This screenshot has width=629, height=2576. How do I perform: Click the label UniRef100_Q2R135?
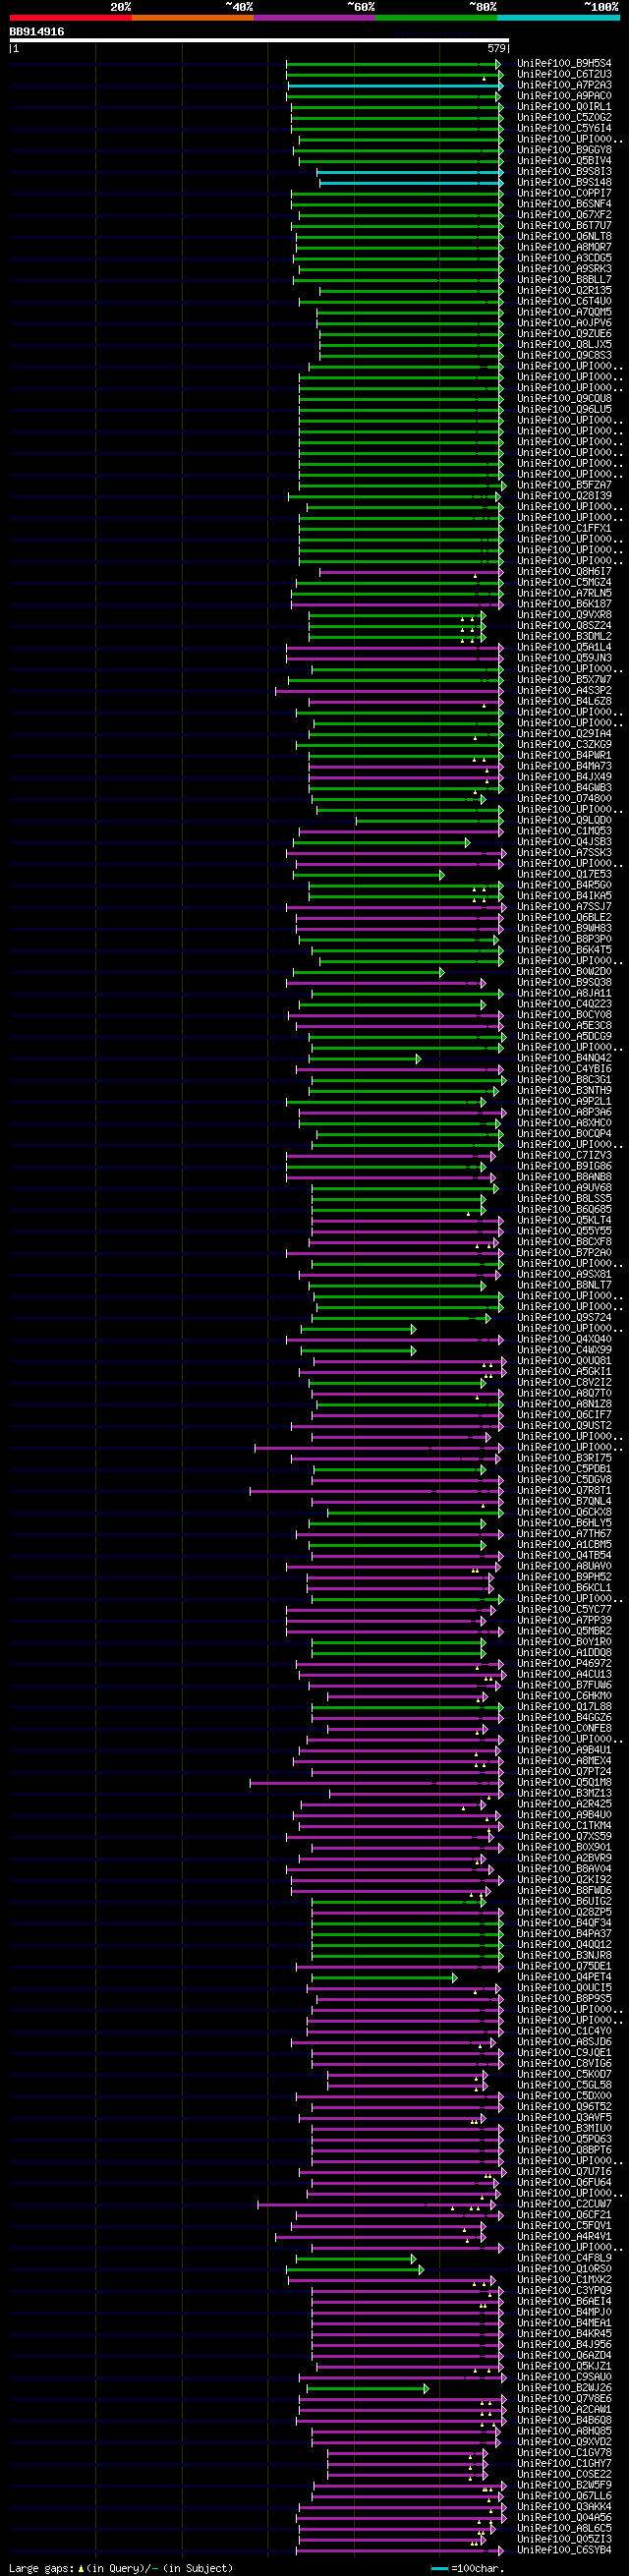point(564,291)
